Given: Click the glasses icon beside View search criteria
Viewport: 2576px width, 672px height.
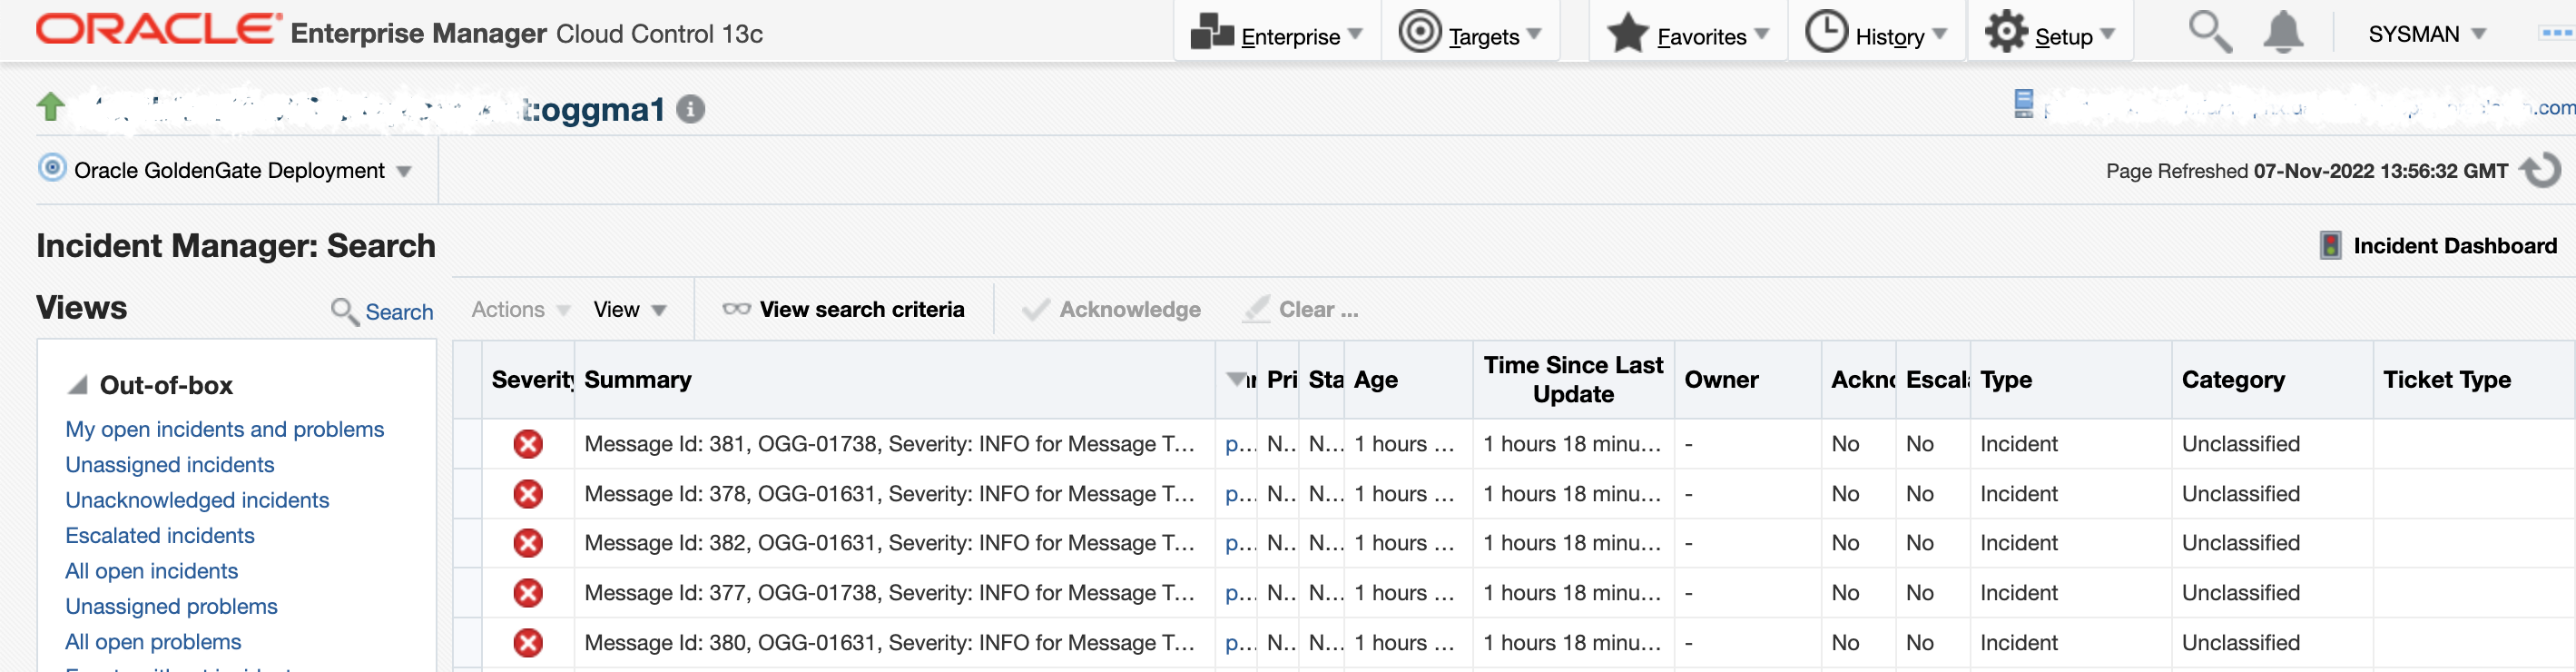Looking at the screenshot, I should [x=736, y=309].
